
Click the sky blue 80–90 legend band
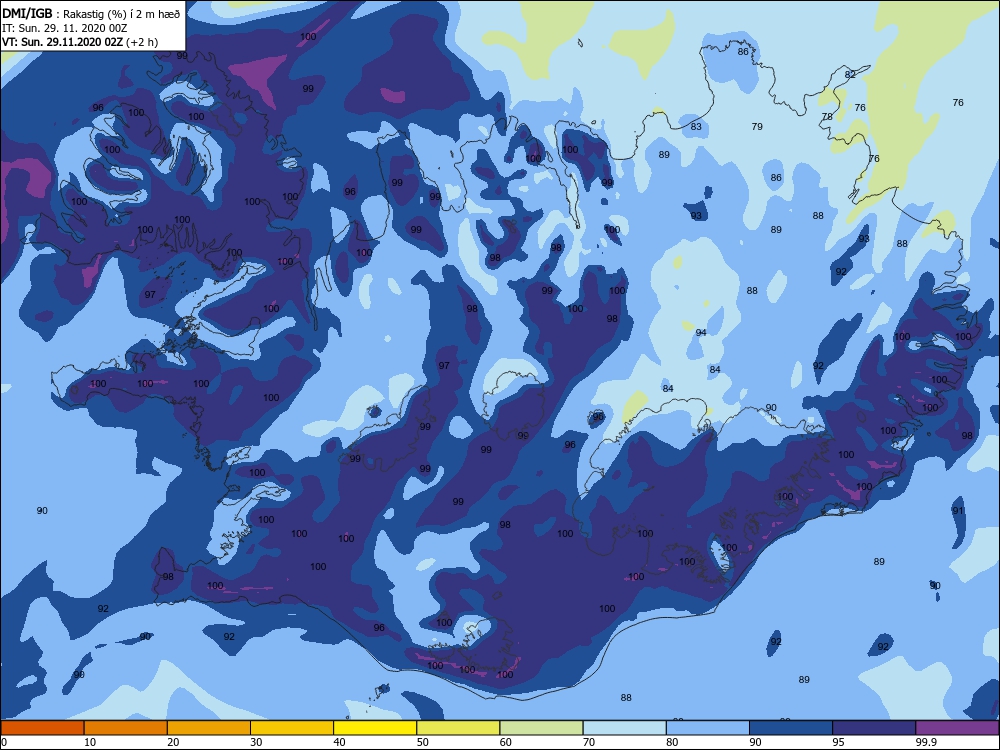(708, 728)
